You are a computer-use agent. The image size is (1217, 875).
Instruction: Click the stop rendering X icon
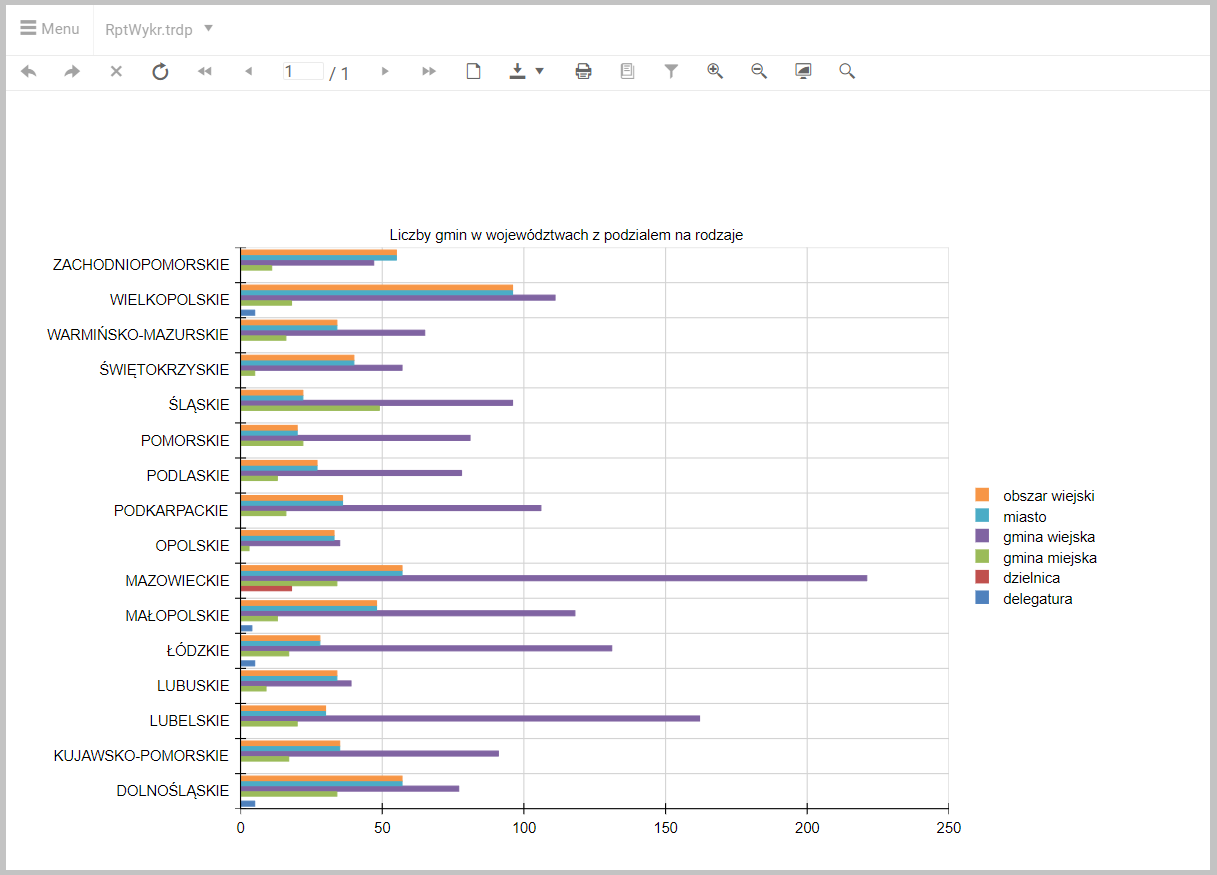[x=116, y=71]
